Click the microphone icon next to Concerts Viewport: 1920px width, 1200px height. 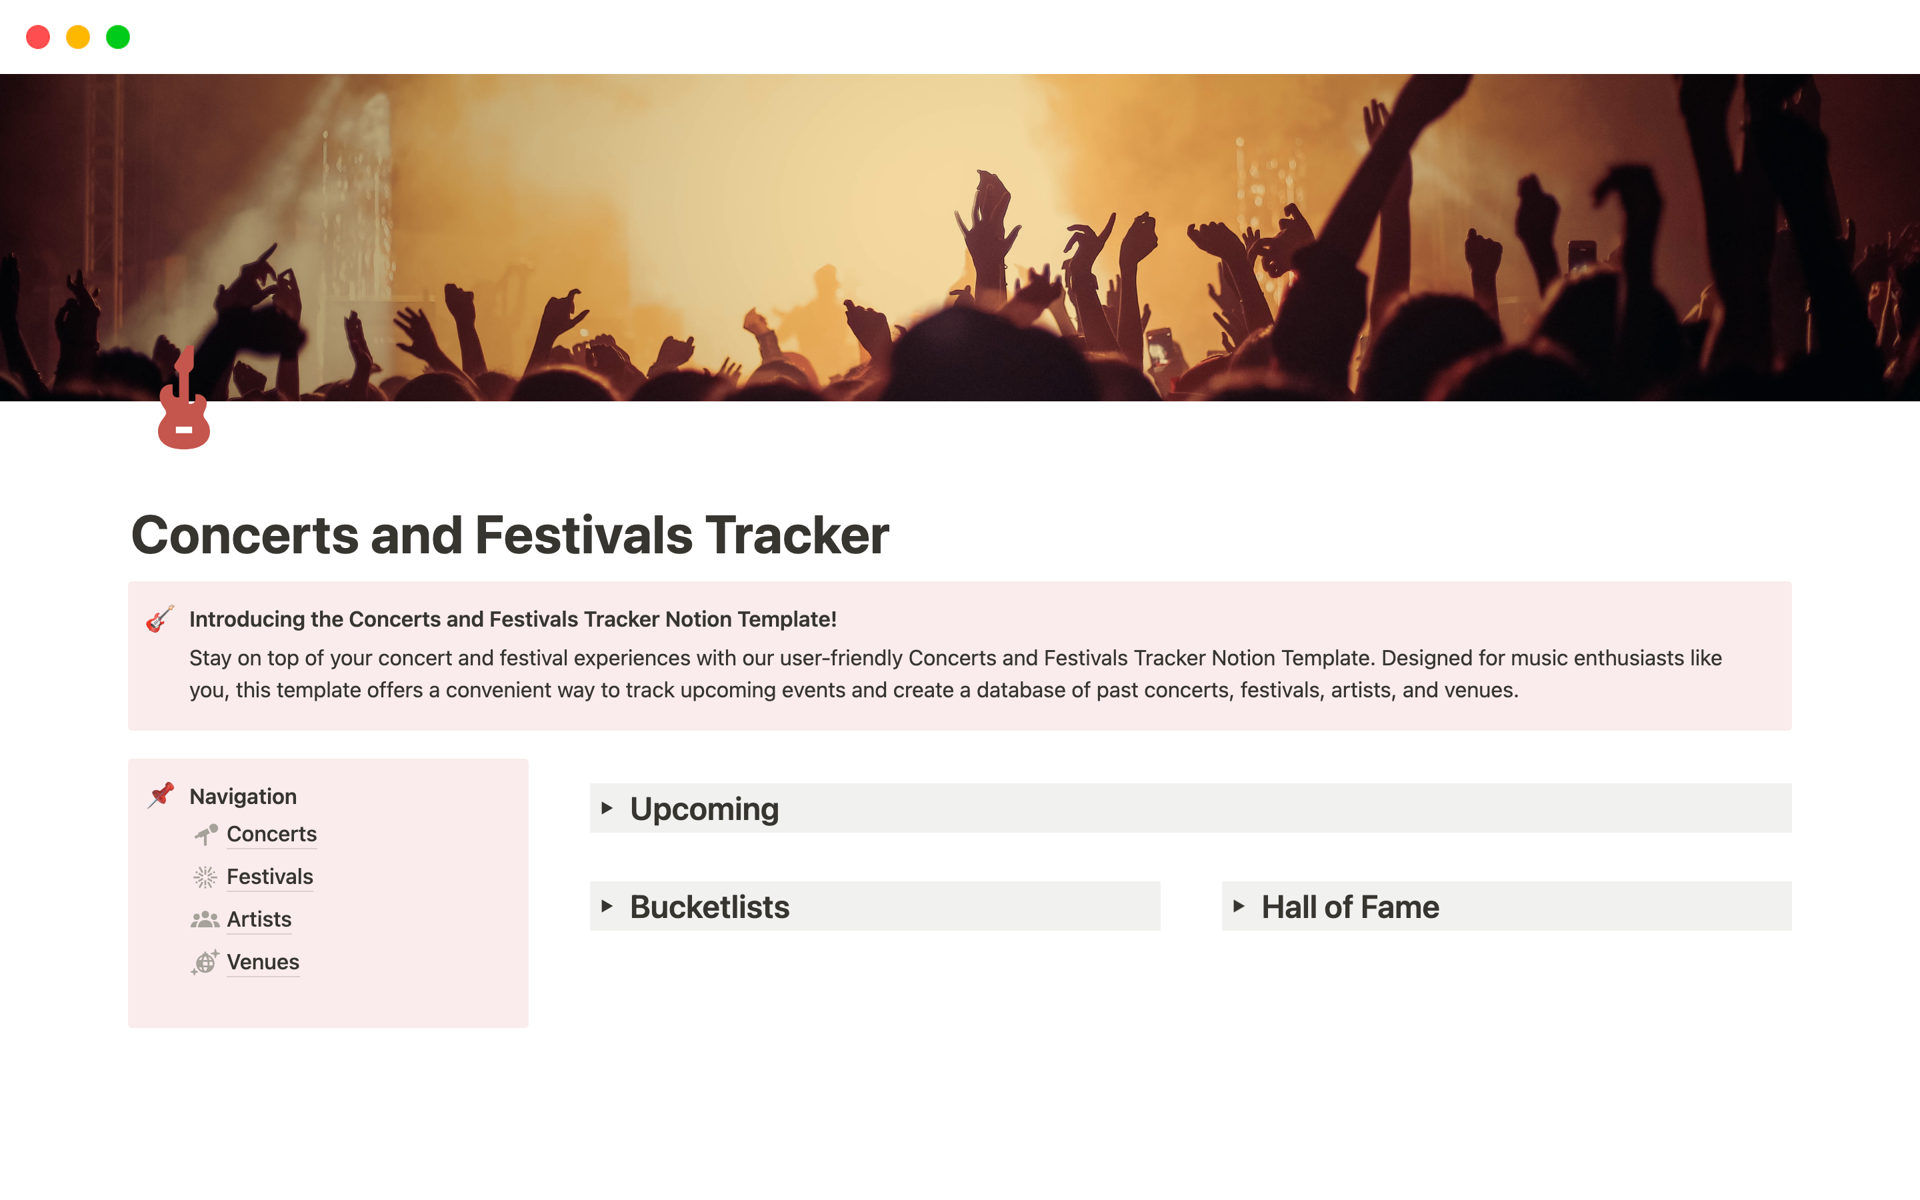click(206, 833)
